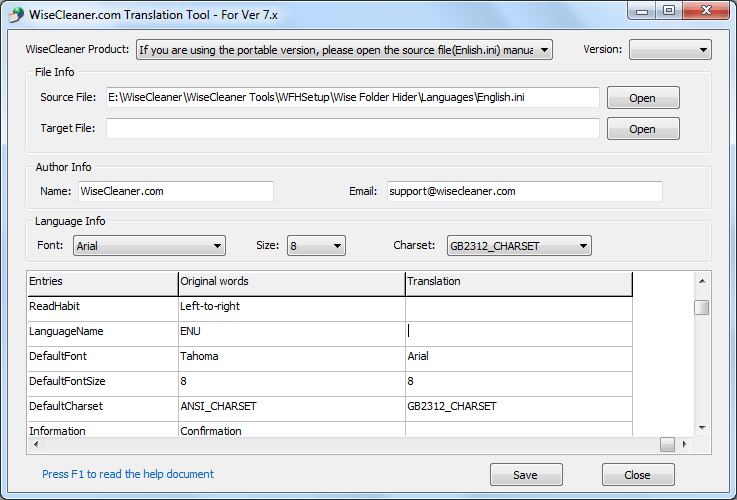Minimize the Translation Tool window
Viewport: 737px width, 500px height.
(x=642, y=11)
